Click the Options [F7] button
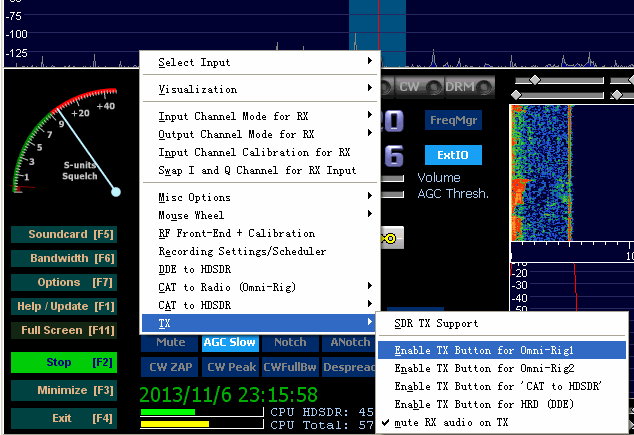This screenshot has width=634, height=435. point(64,282)
